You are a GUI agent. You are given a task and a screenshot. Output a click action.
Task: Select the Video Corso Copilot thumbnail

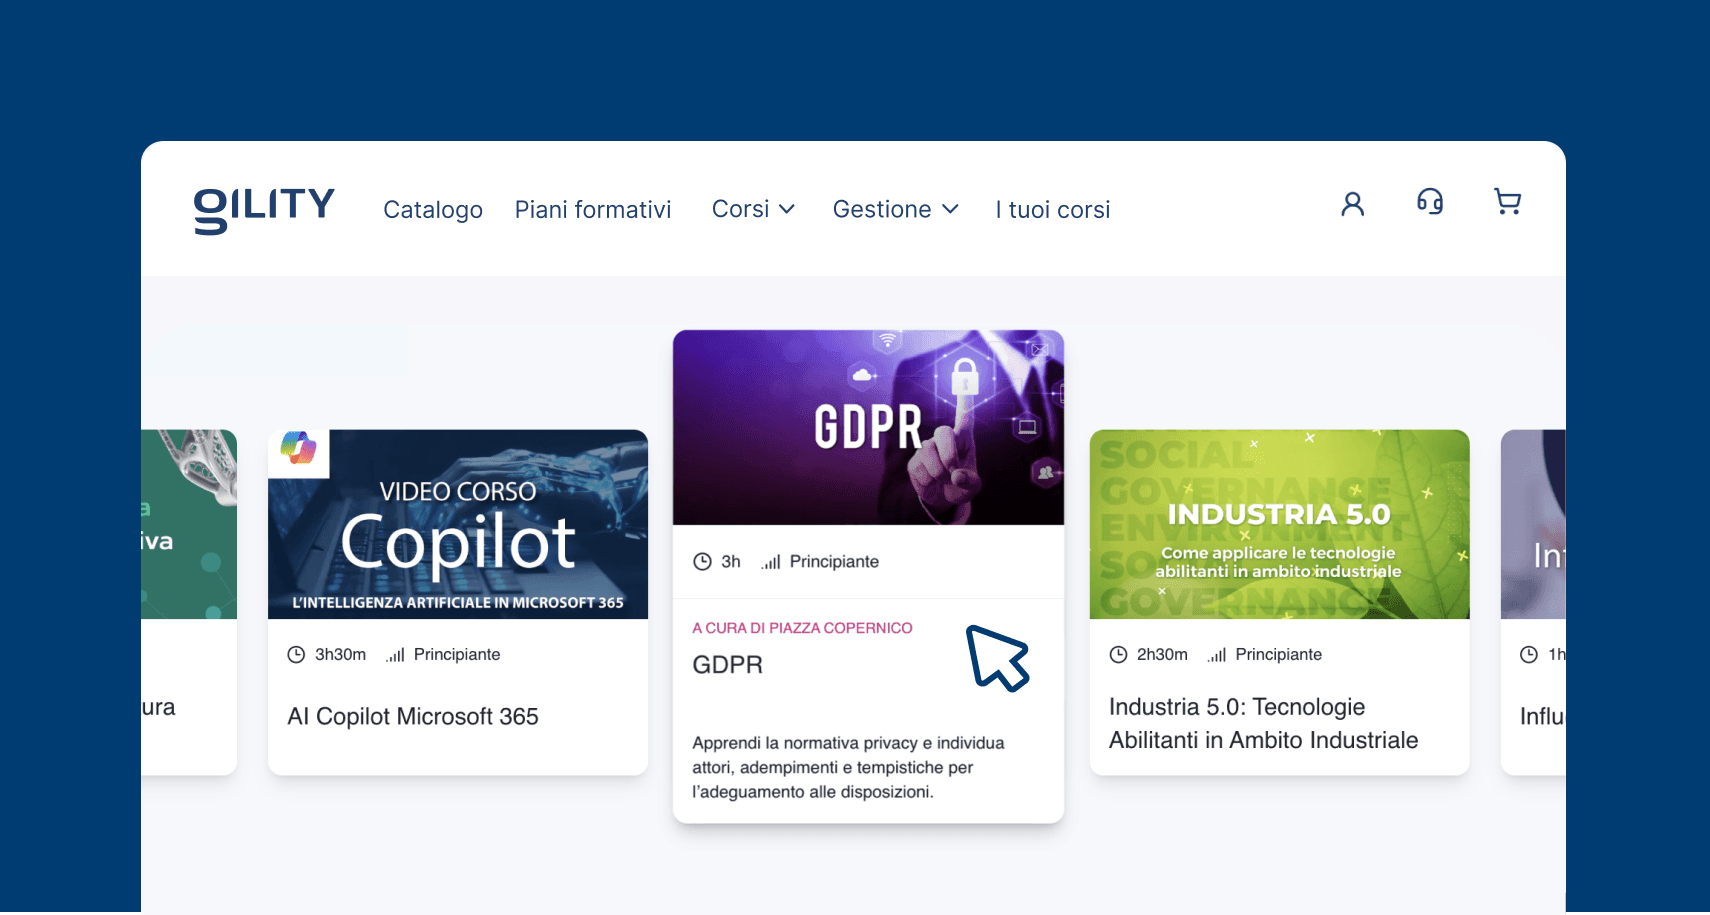[x=458, y=525]
